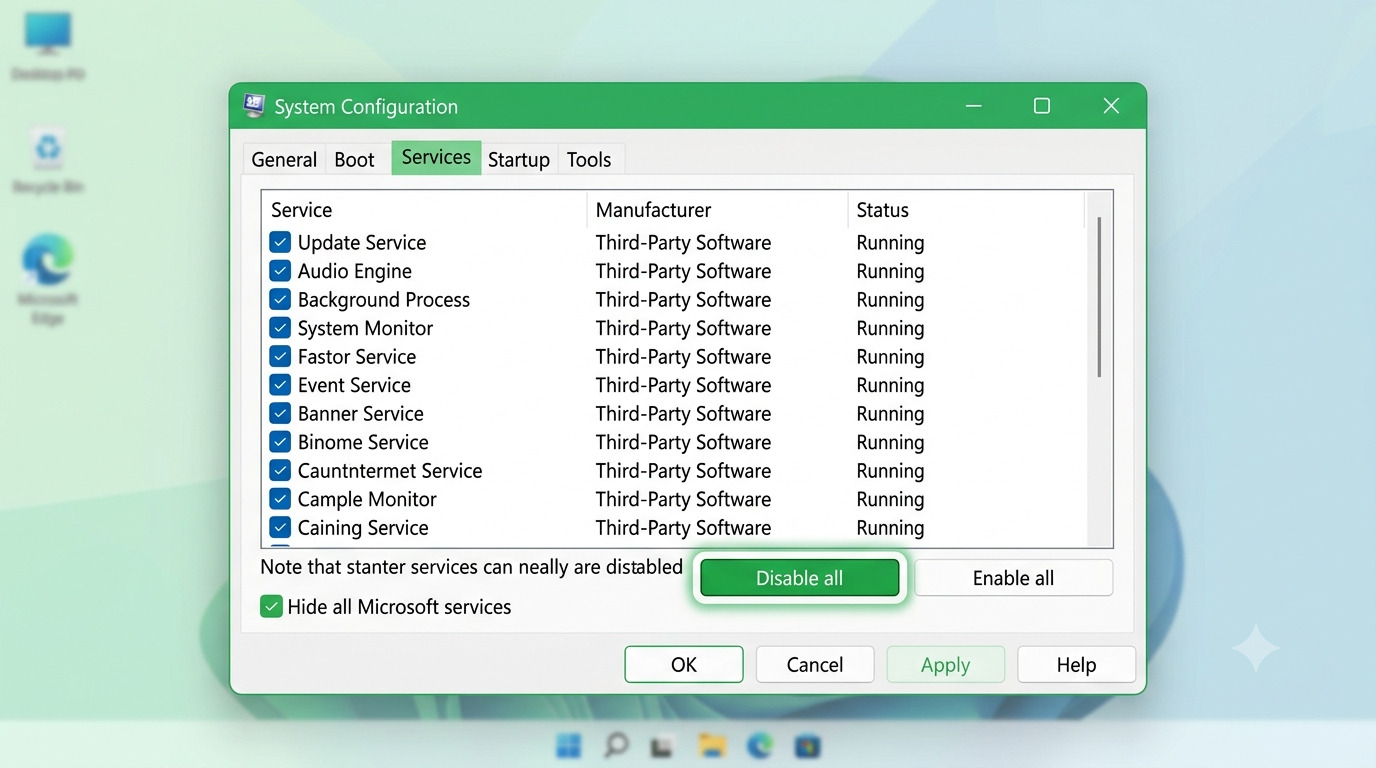Click the System Configuration title bar icon
This screenshot has height=768, width=1376.
click(x=254, y=106)
